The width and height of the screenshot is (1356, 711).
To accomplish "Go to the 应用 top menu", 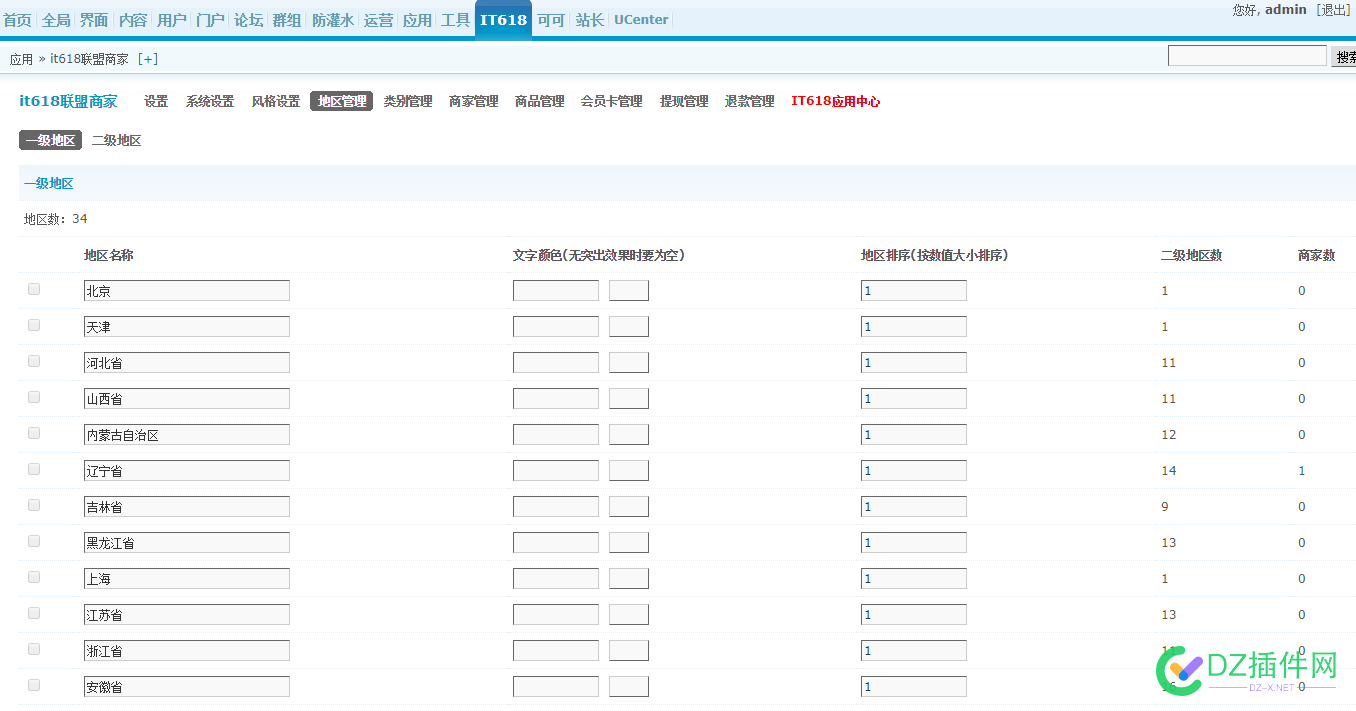I will pos(417,20).
